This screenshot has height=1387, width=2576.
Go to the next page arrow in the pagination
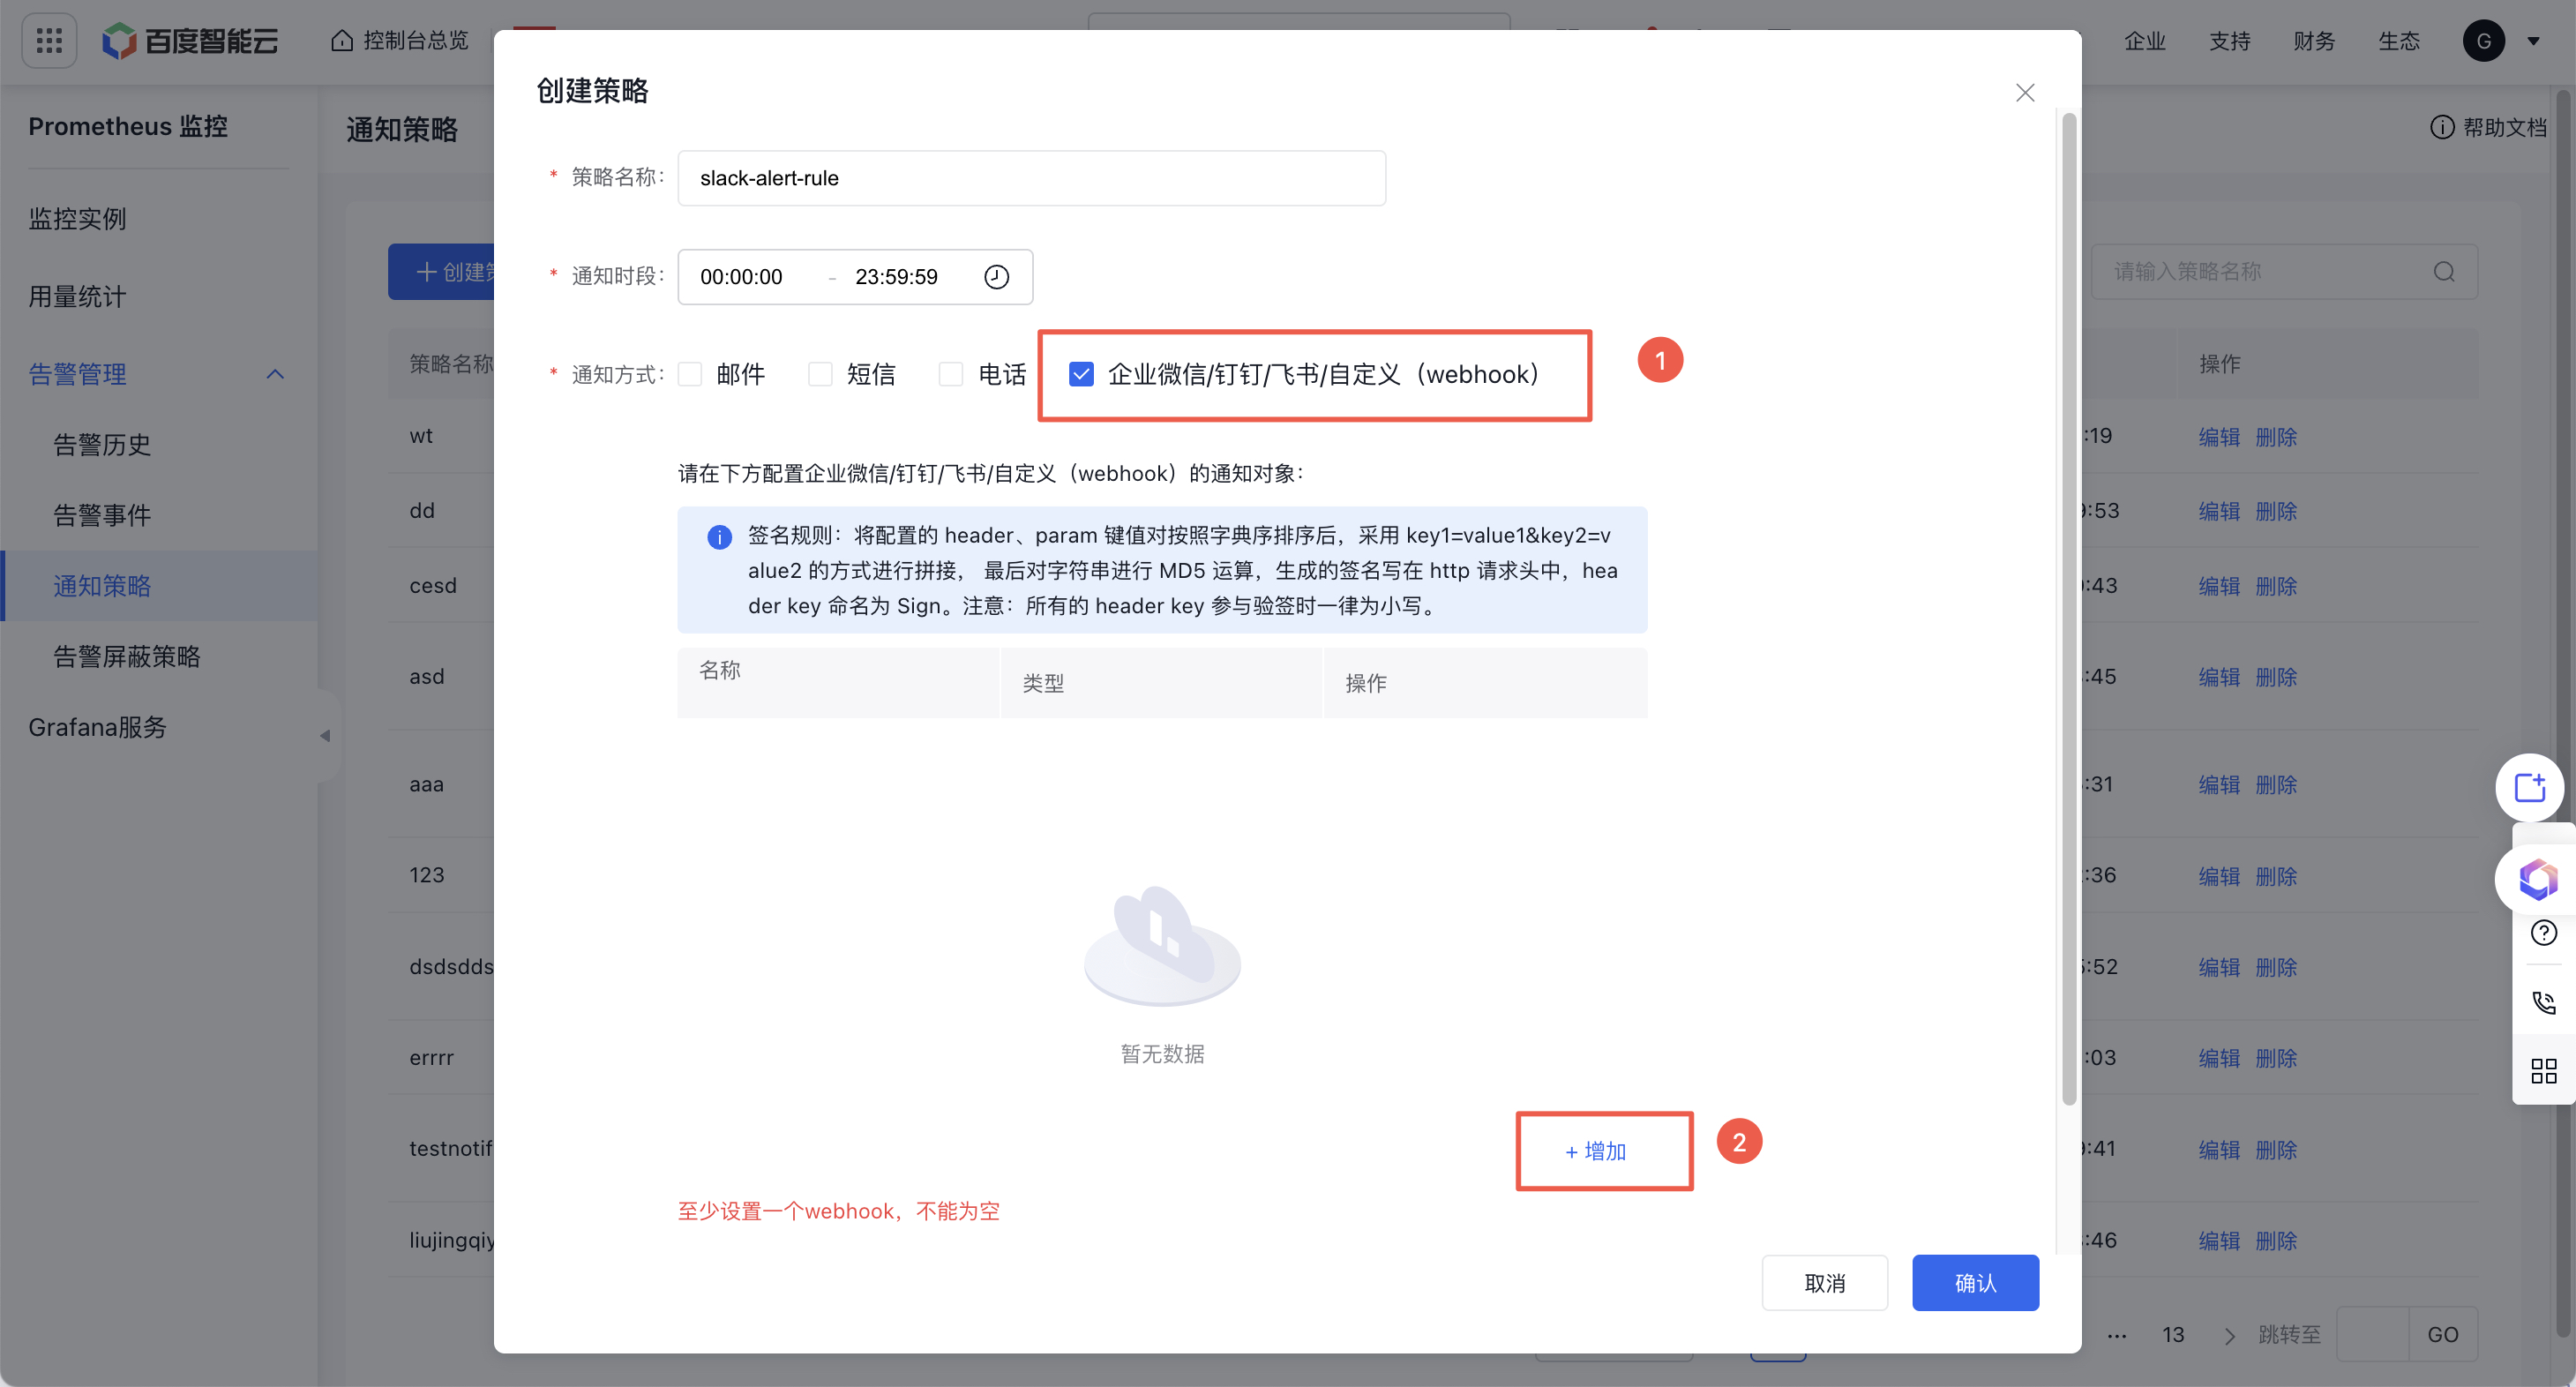(2229, 1336)
